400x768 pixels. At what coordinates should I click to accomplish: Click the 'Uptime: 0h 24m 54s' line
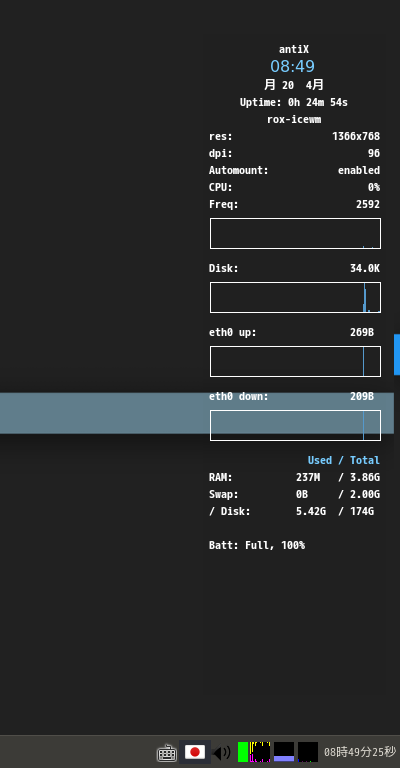click(x=294, y=102)
